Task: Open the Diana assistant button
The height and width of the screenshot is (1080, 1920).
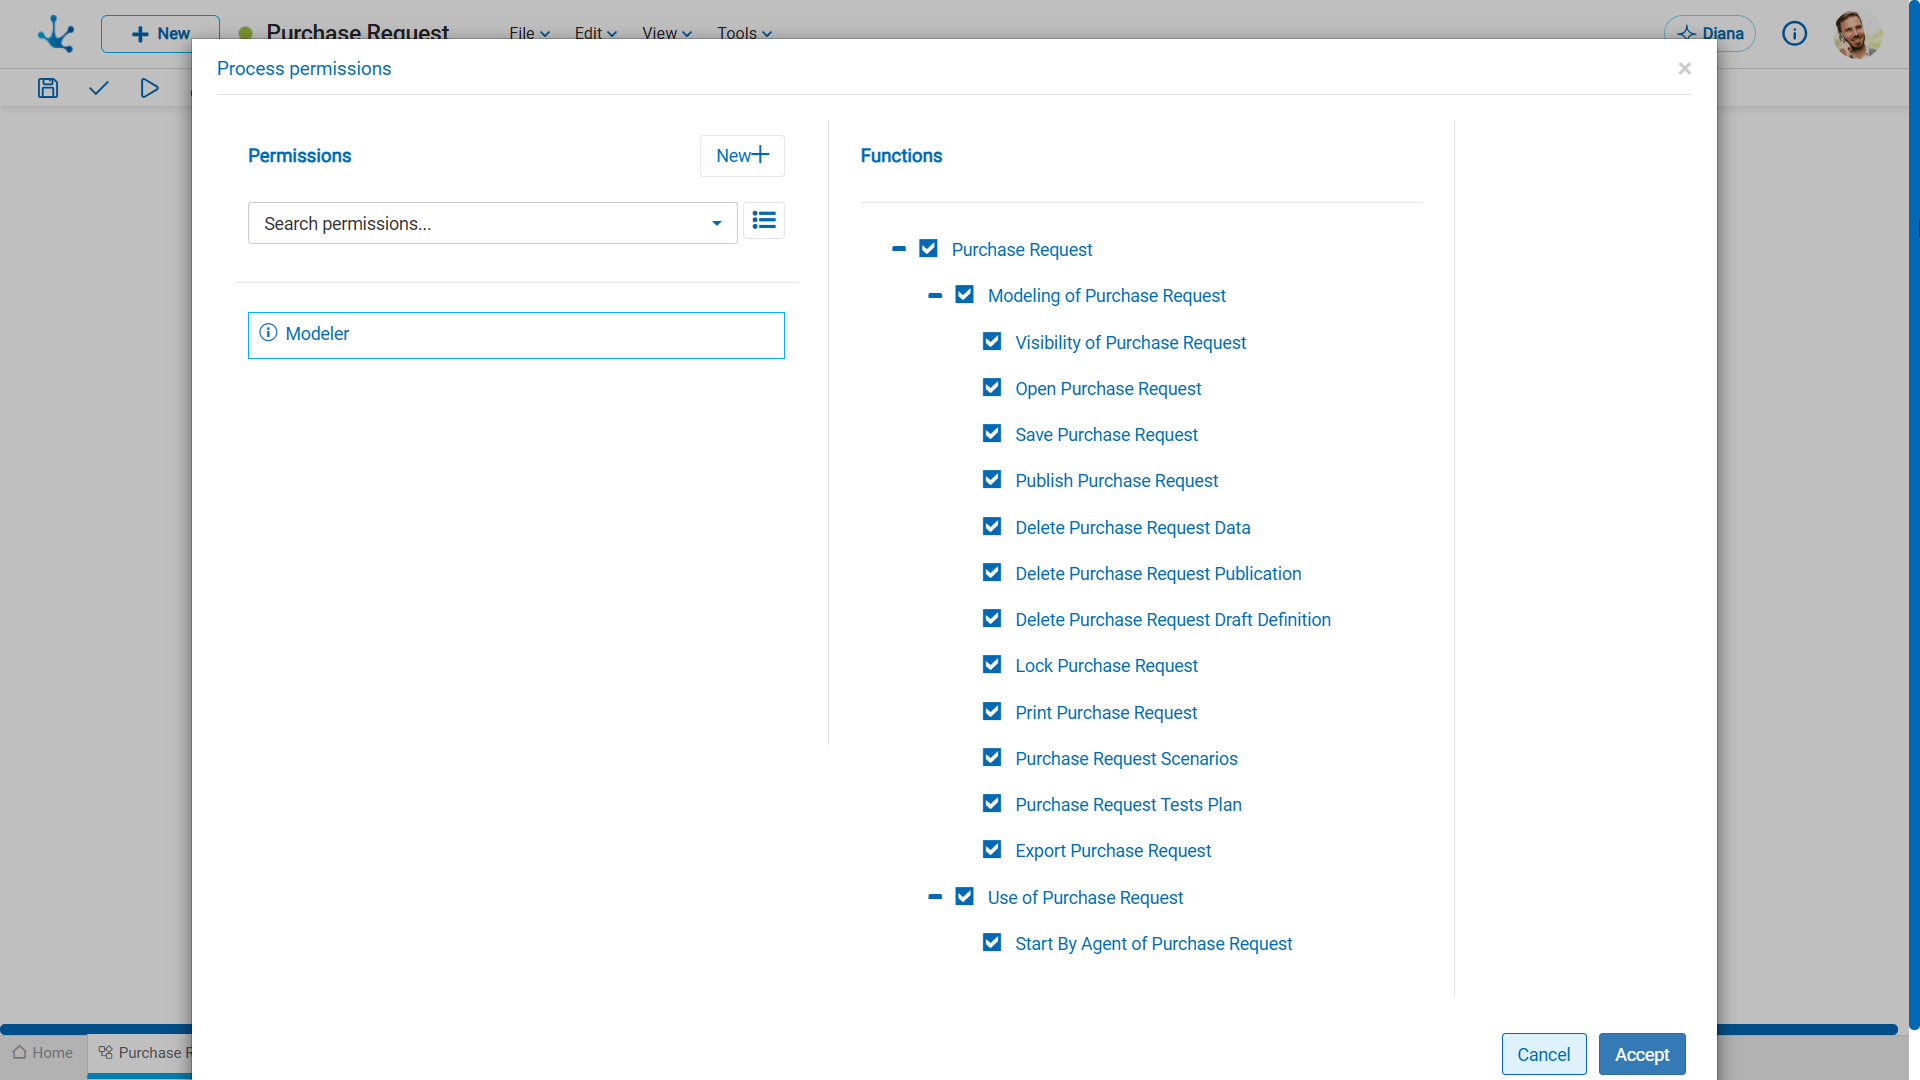Action: pos(1709,33)
